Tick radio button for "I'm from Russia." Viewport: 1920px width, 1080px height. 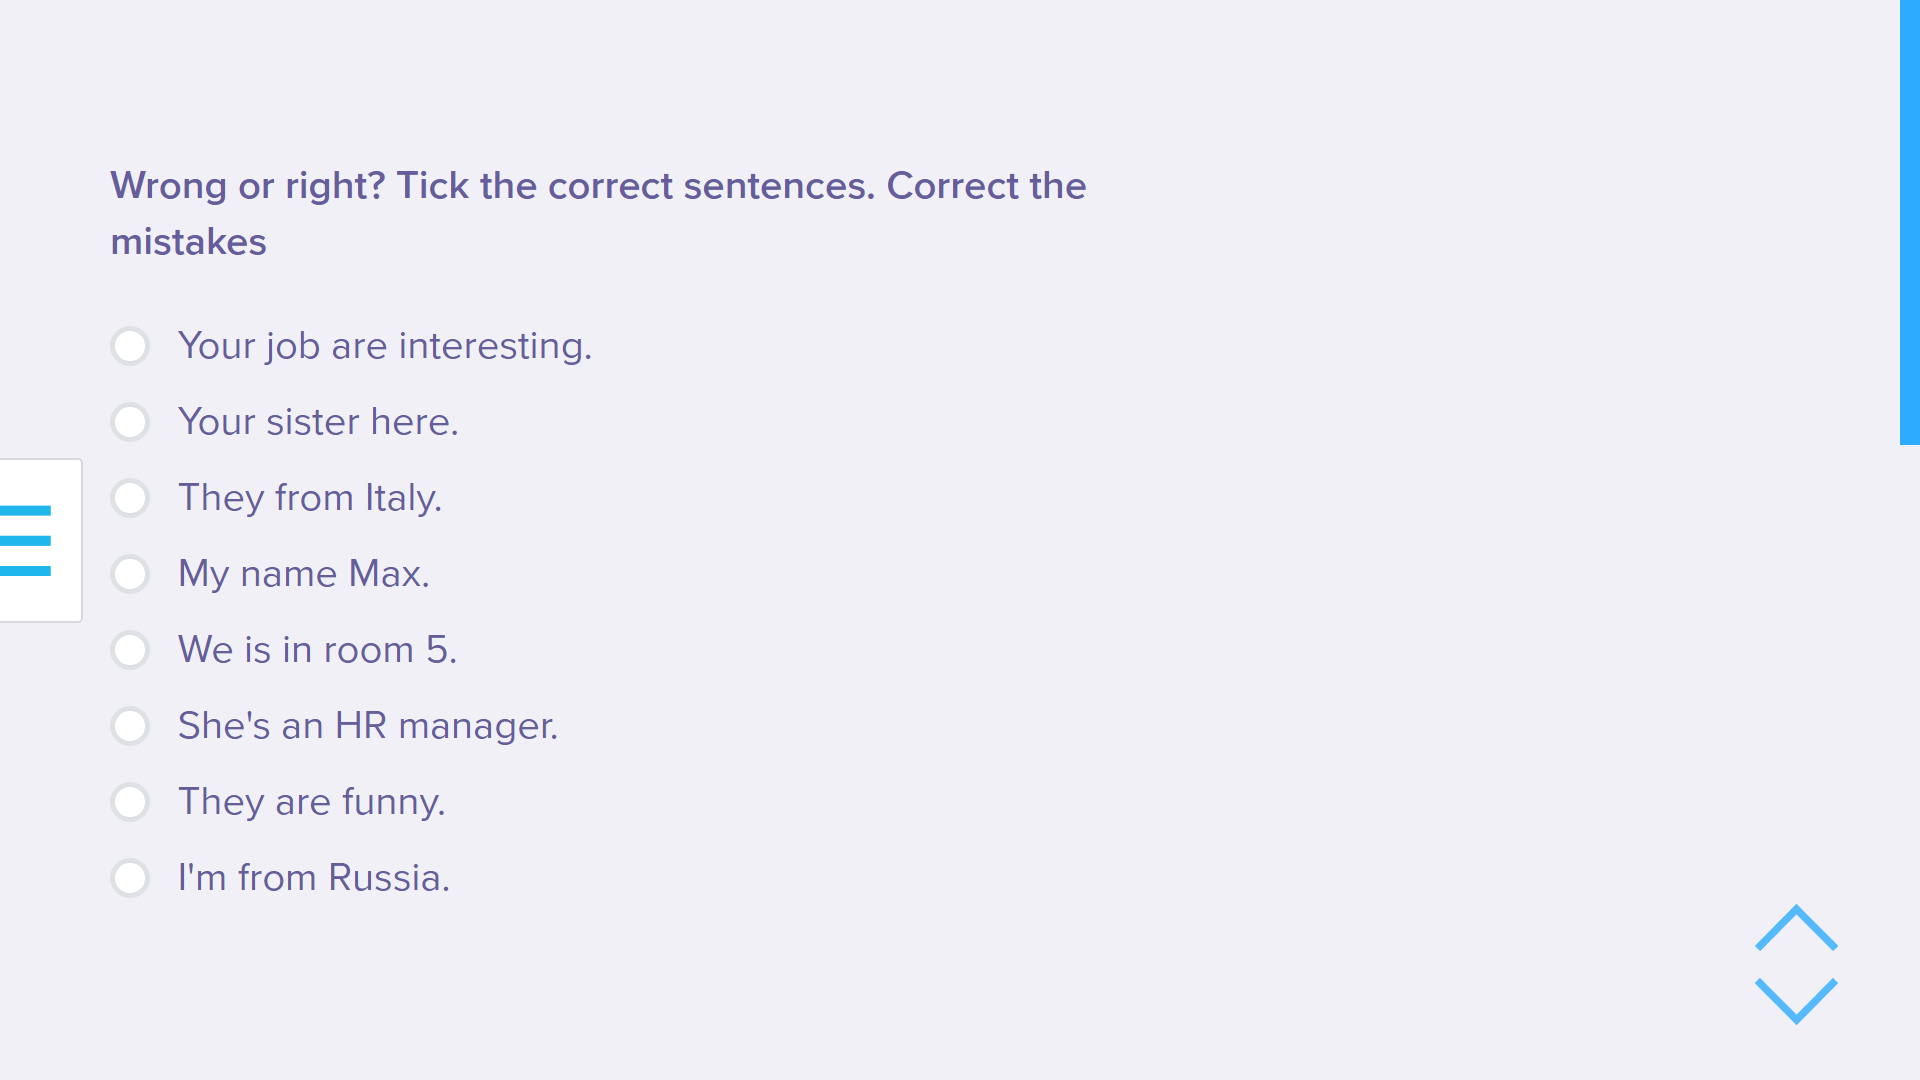tap(130, 878)
